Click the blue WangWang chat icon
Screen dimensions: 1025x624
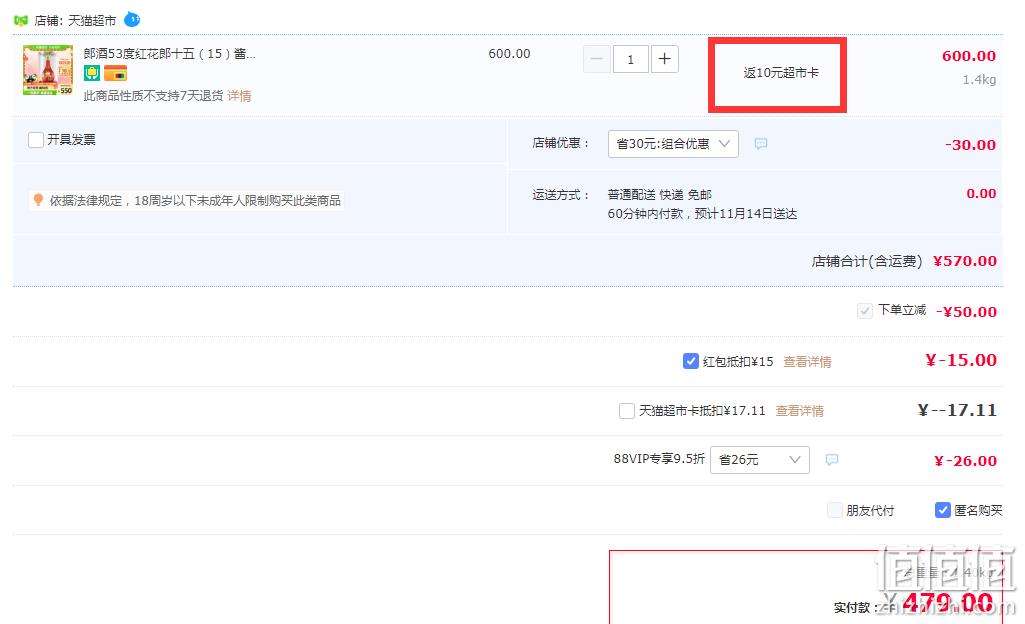[132, 20]
